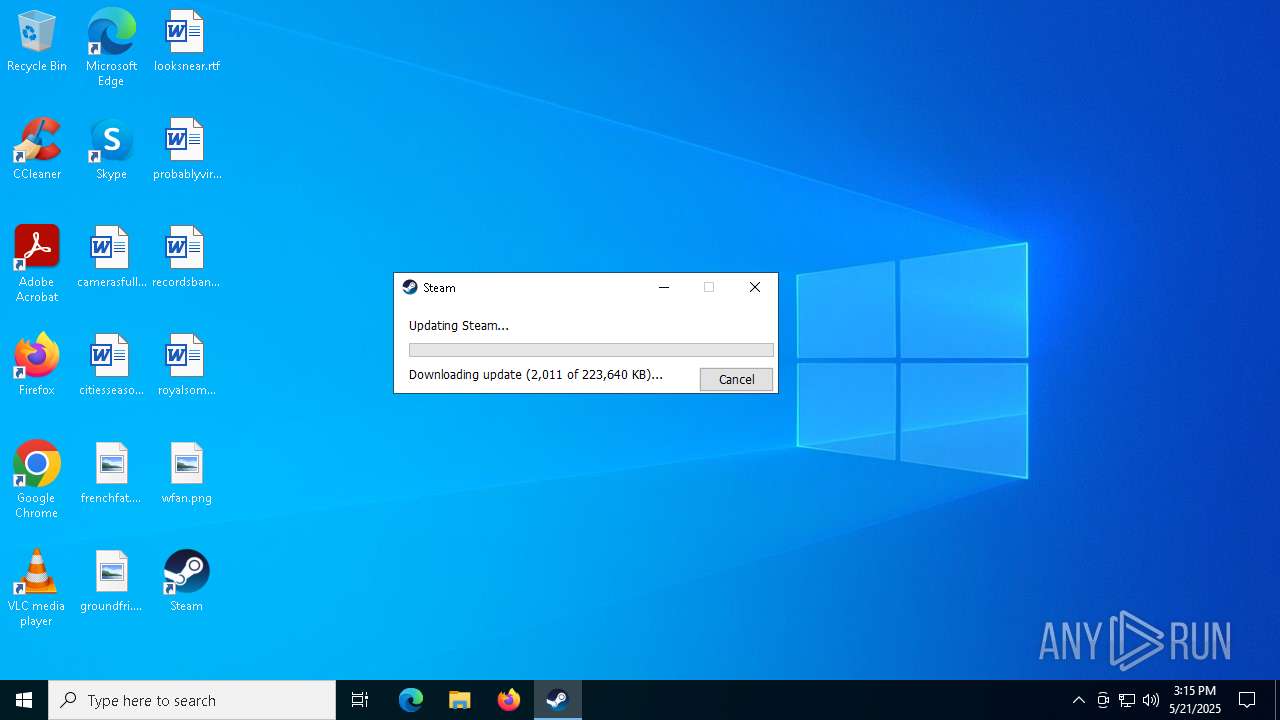Open File Explorer from the taskbar
This screenshot has width=1280, height=720.
[460, 700]
